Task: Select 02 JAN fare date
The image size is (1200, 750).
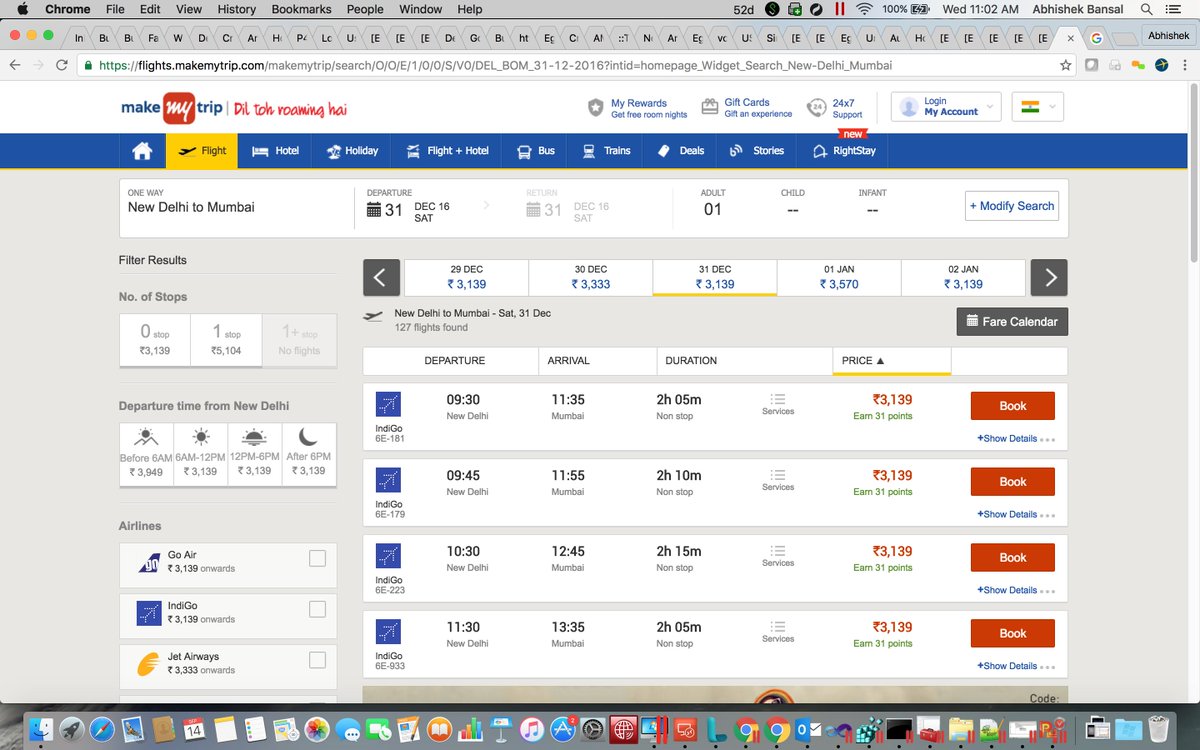Action: [963, 278]
